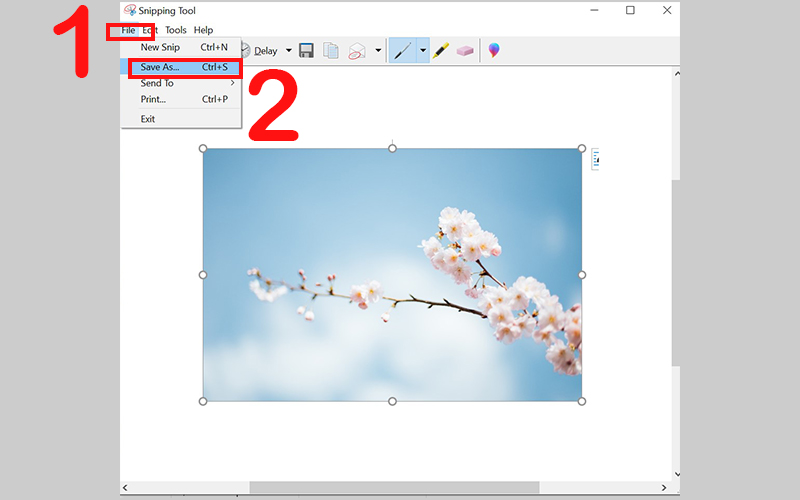Viewport: 800px width, 500px height.
Task: Minimize the Snipping Tool window
Action: (x=594, y=10)
